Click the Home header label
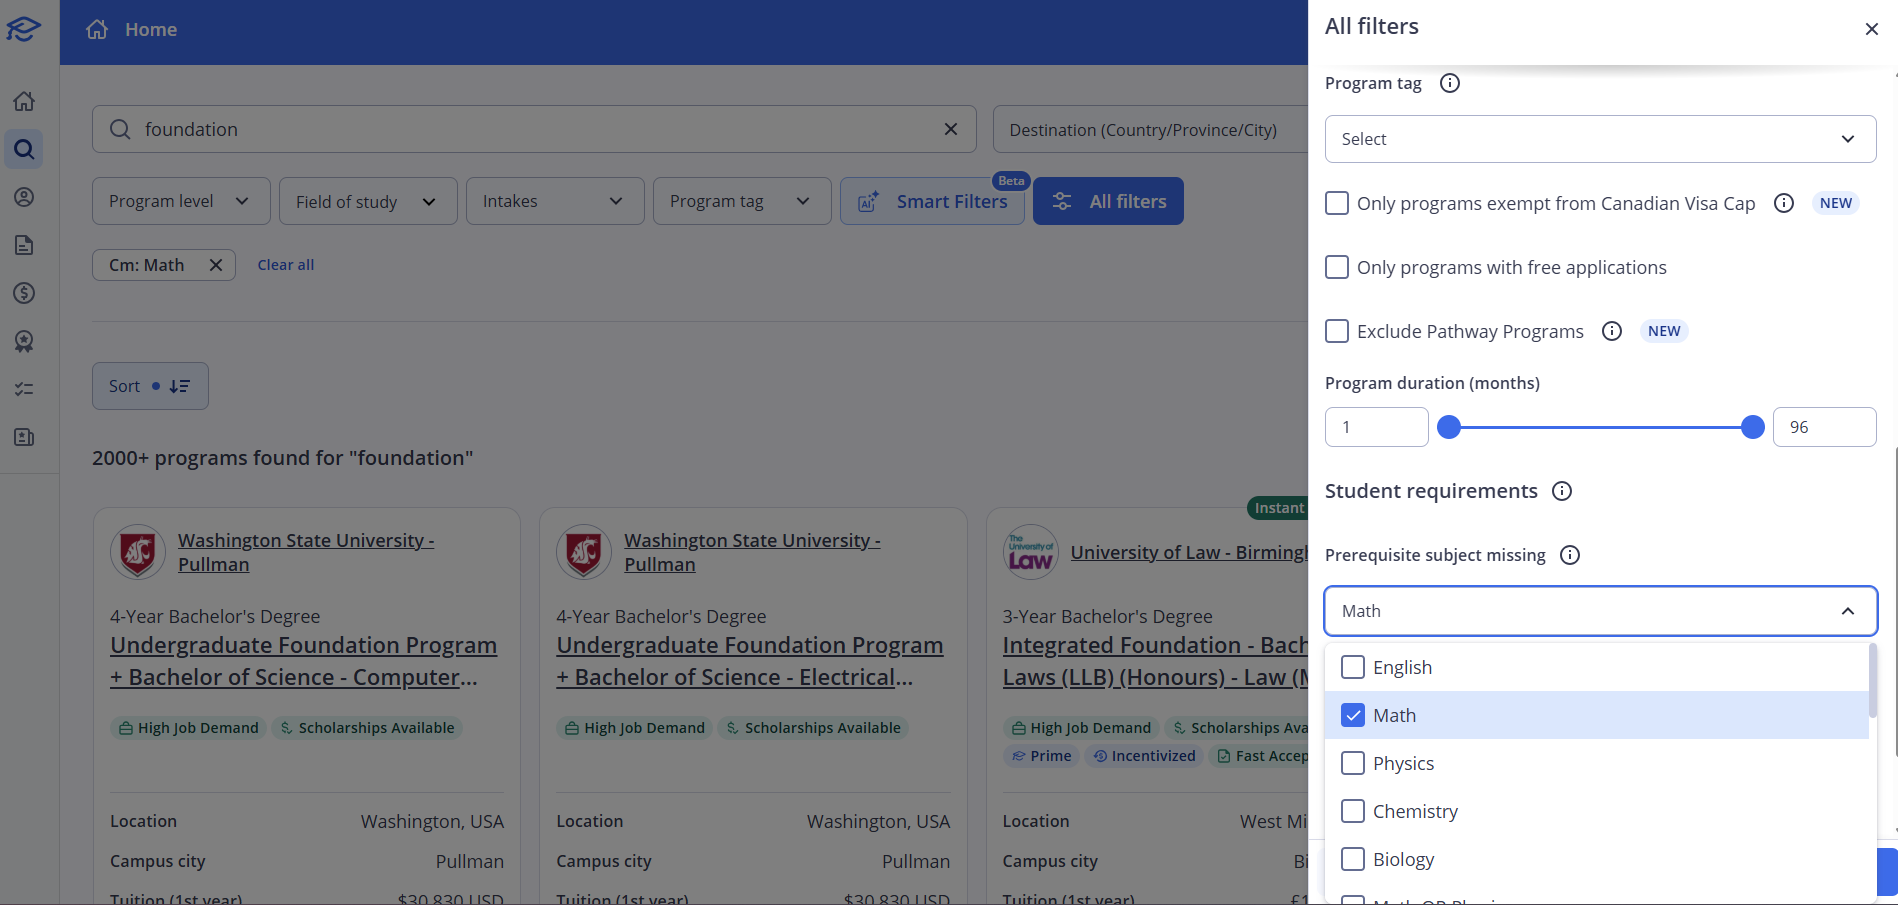 [151, 30]
